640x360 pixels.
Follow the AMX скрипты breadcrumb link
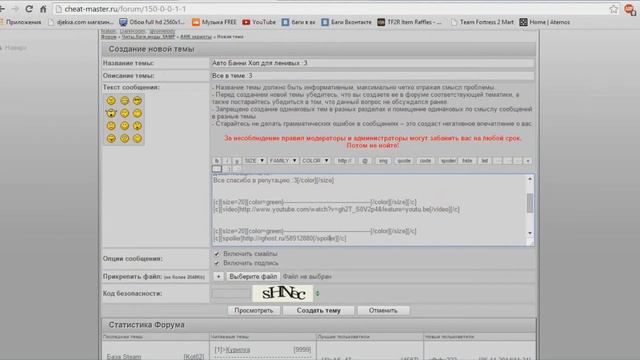pos(196,37)
